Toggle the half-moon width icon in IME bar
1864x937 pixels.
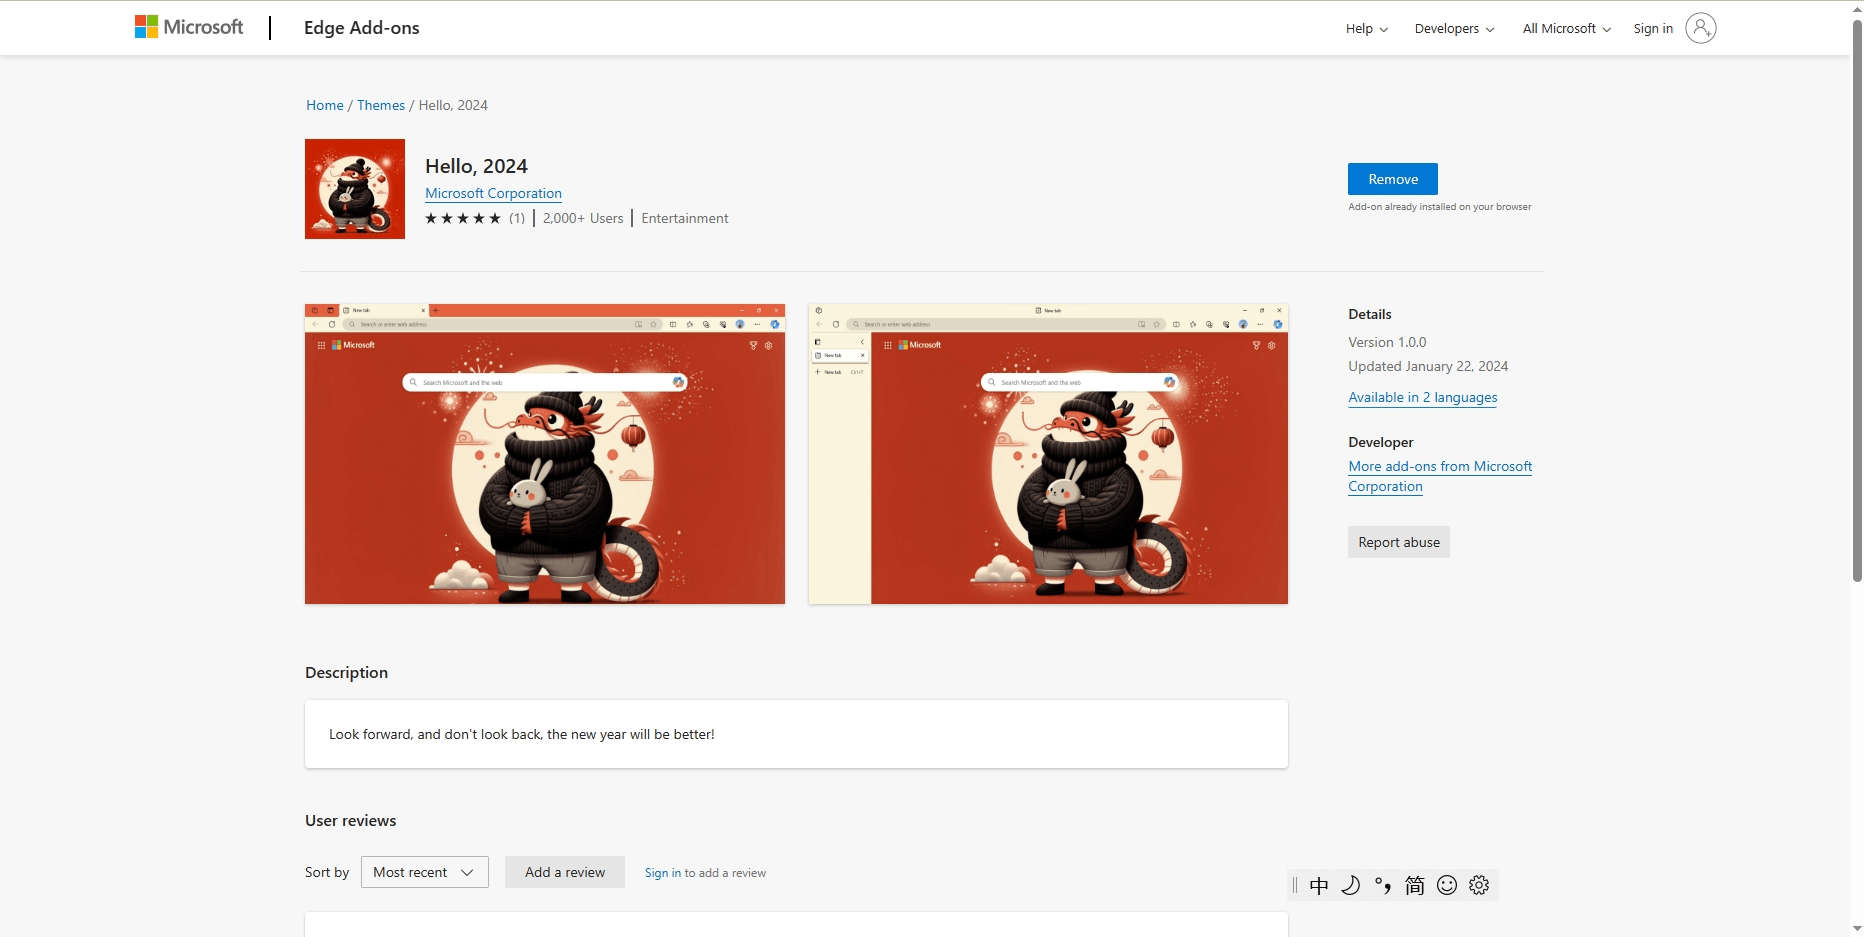pos(1351,885)
